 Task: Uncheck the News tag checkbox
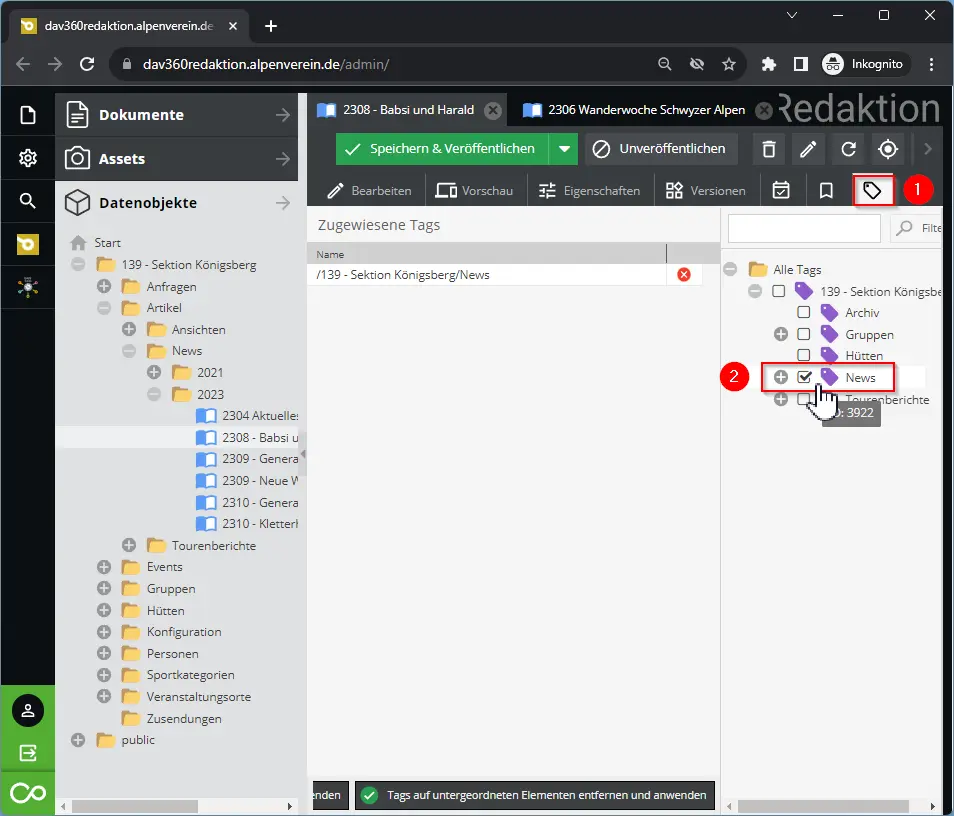click(x=804, y=377)
